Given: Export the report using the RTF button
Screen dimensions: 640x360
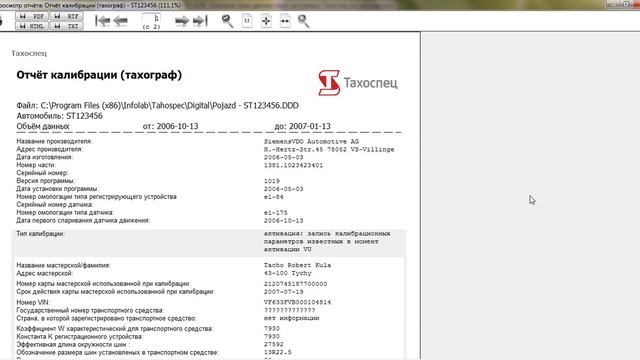Looking at the screenshot, I should click(x=67, y=16).
